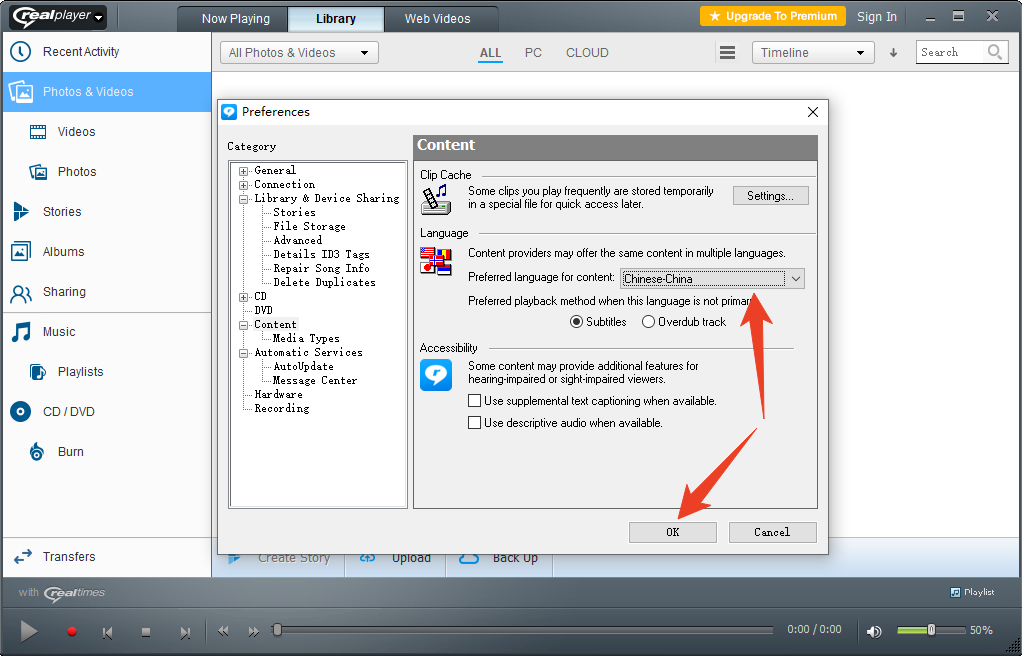Select the Subtitles radio button
Screen dimensions: 1022x656
[x=576, y=322]
